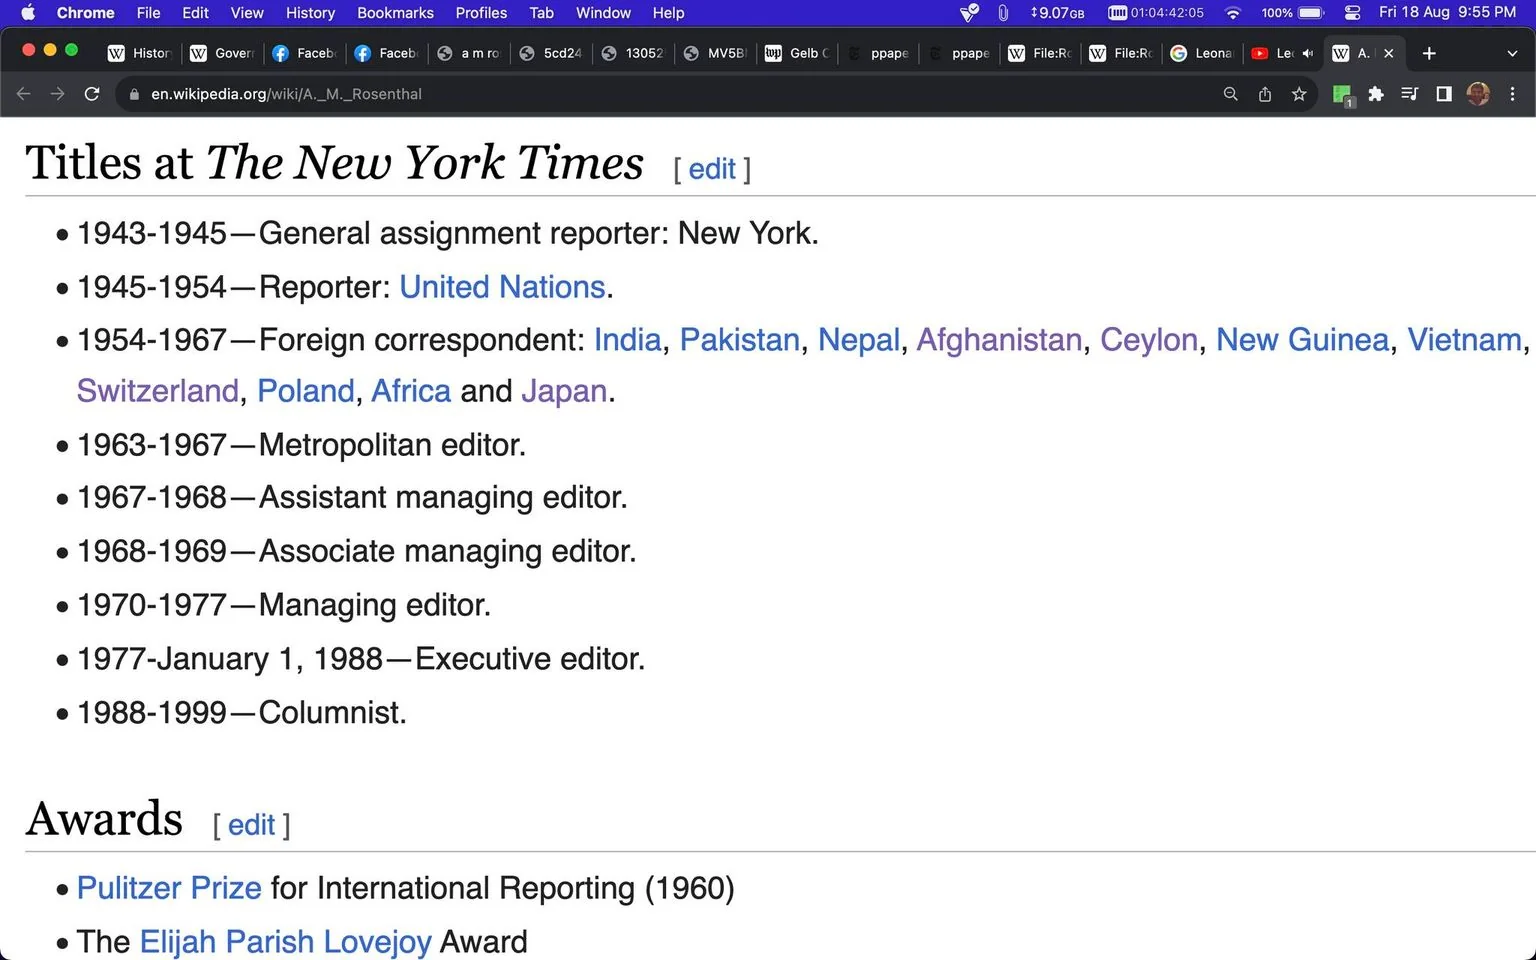The height and width of the screenshot is (960, 1536).
Task: Go back to previous page
Action: pos(24,94)
